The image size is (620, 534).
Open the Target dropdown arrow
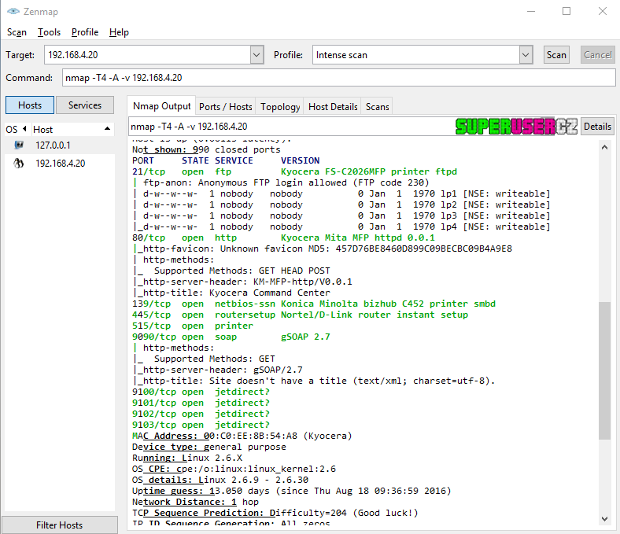point(257,55)
